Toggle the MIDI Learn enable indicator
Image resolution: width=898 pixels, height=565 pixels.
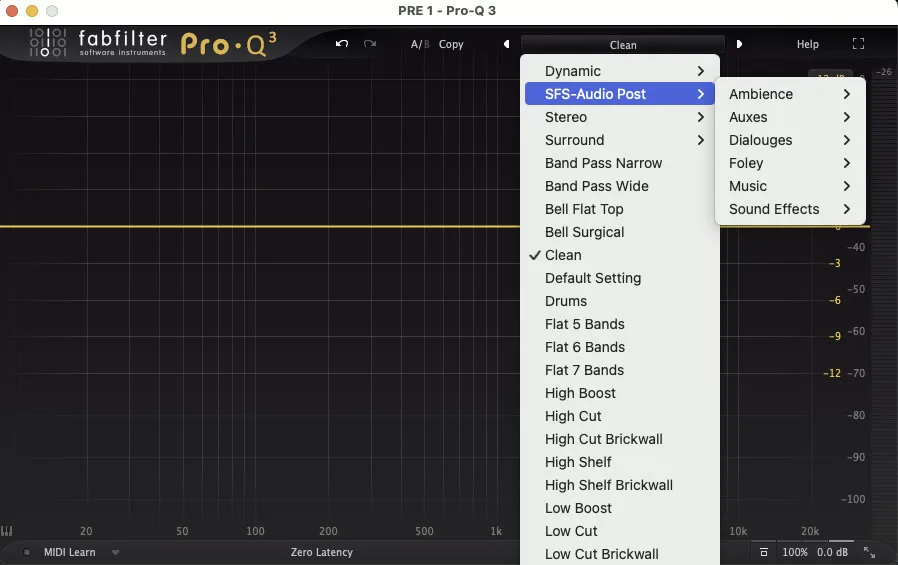(x=26, y=552)
